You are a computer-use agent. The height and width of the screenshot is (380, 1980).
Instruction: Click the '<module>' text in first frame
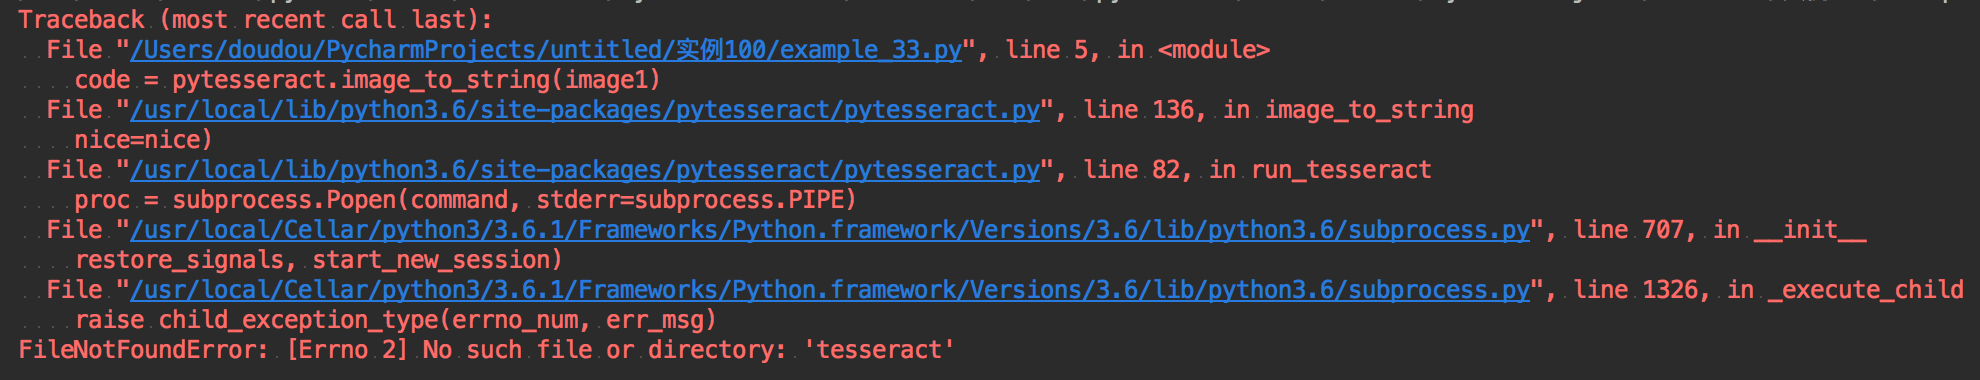click(x=1214, y=50)
